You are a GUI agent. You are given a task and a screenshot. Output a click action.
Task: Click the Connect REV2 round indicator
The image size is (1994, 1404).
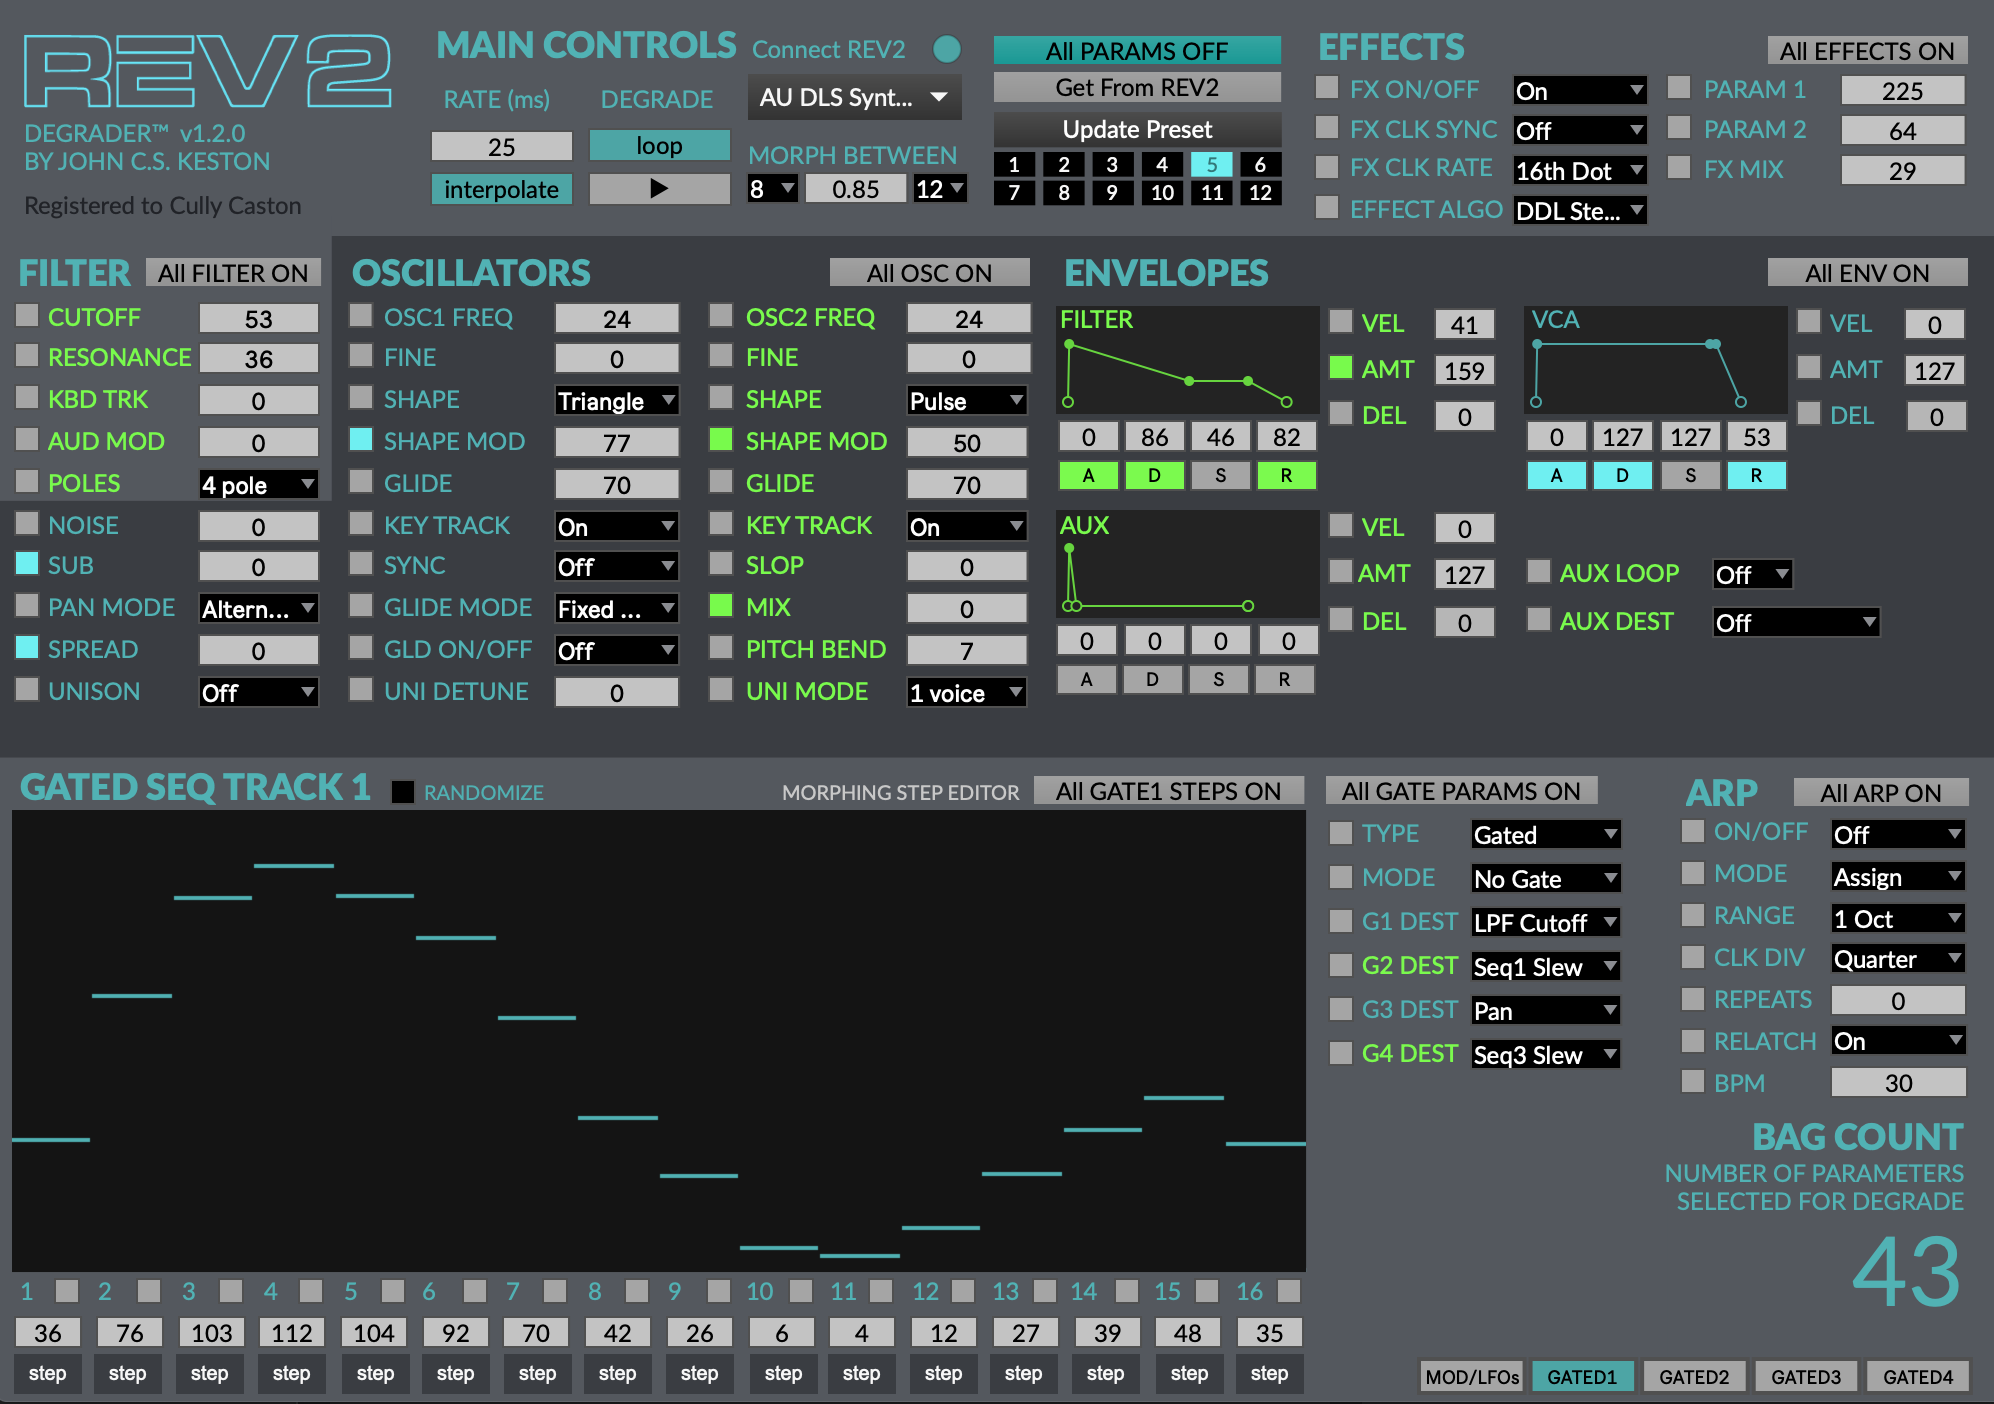946,49
